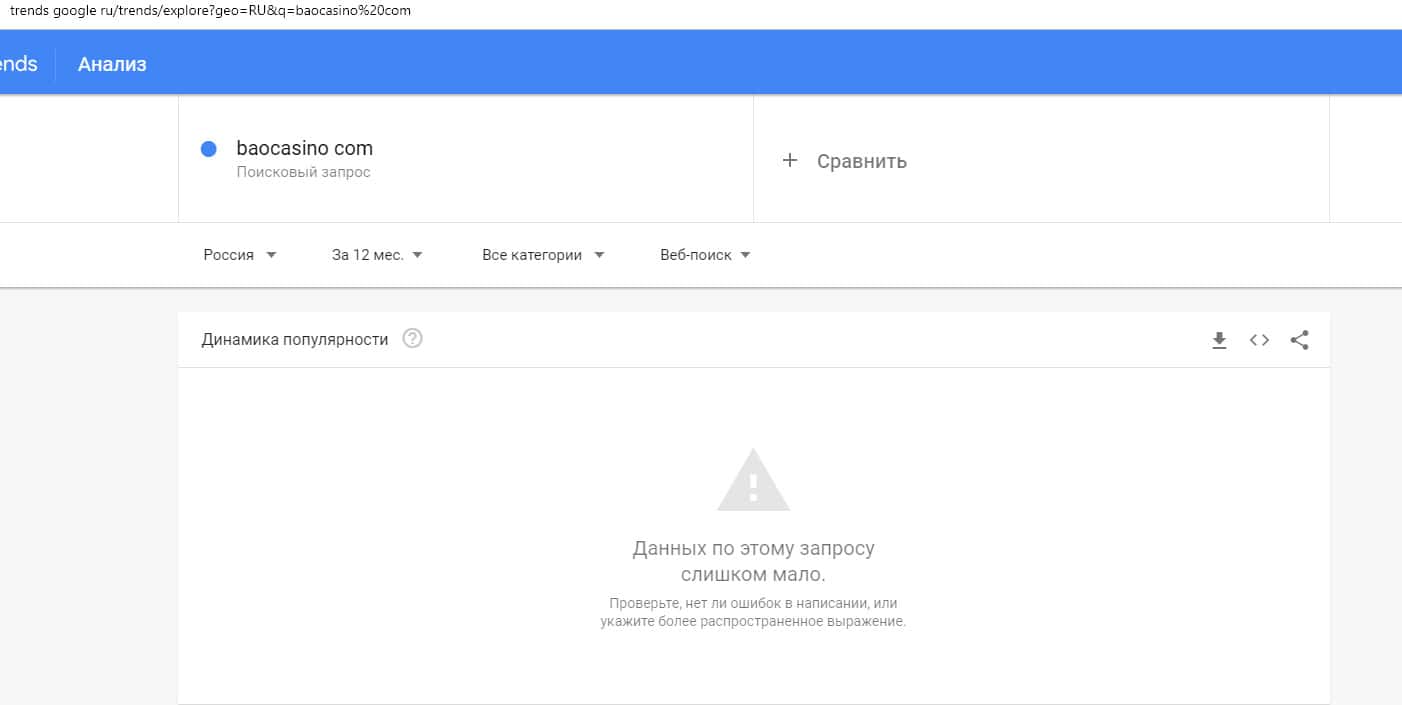Open help tooltip beside Динамика популярности
The image size is (1402, 705).
pos(412,339)
